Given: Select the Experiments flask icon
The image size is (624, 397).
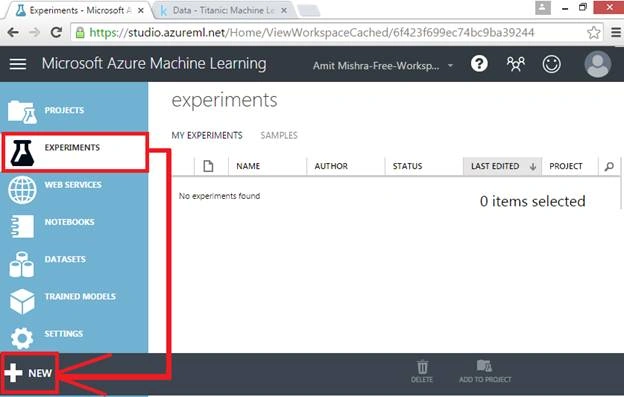Looking at the screenshot, I should [22, 153].
